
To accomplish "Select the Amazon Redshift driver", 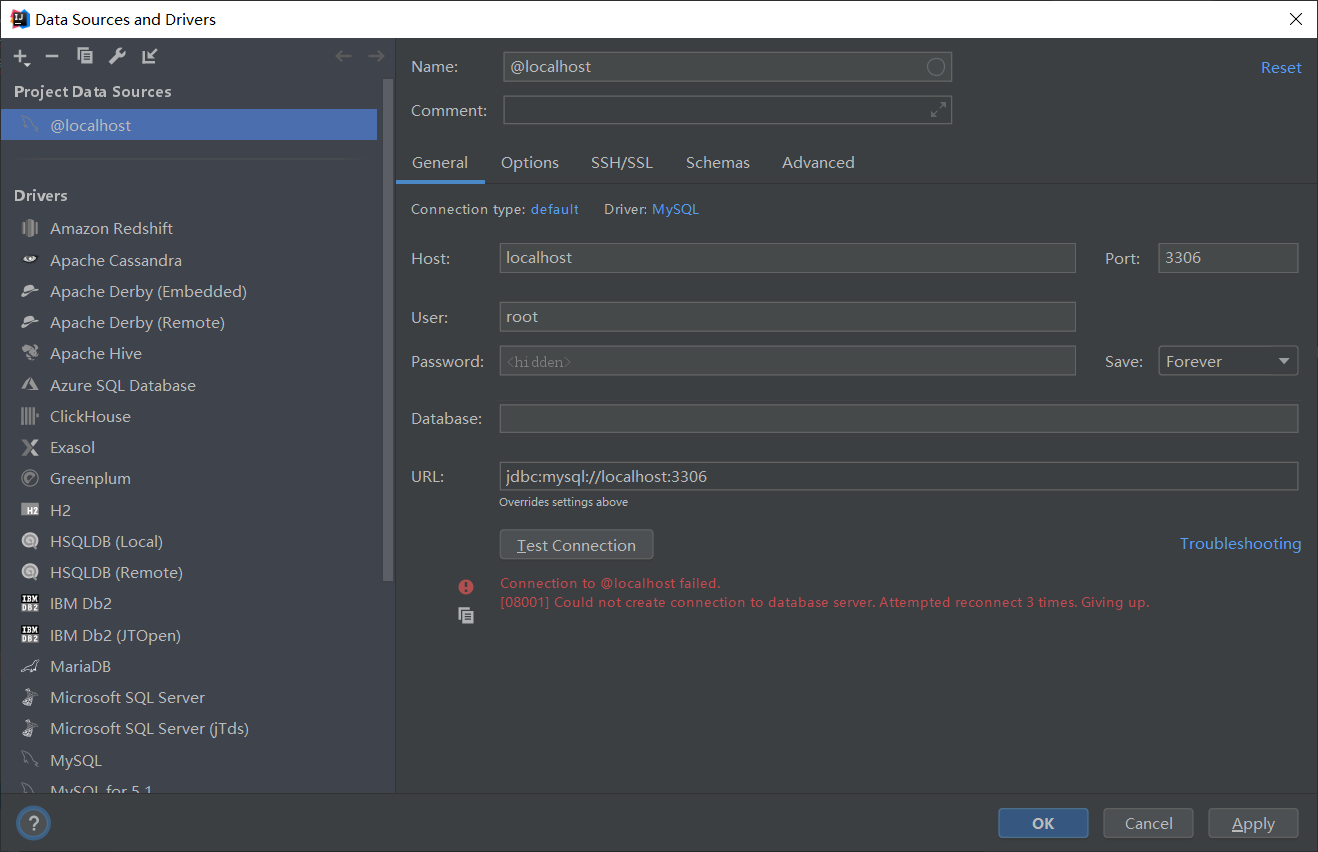I will 189,228.
